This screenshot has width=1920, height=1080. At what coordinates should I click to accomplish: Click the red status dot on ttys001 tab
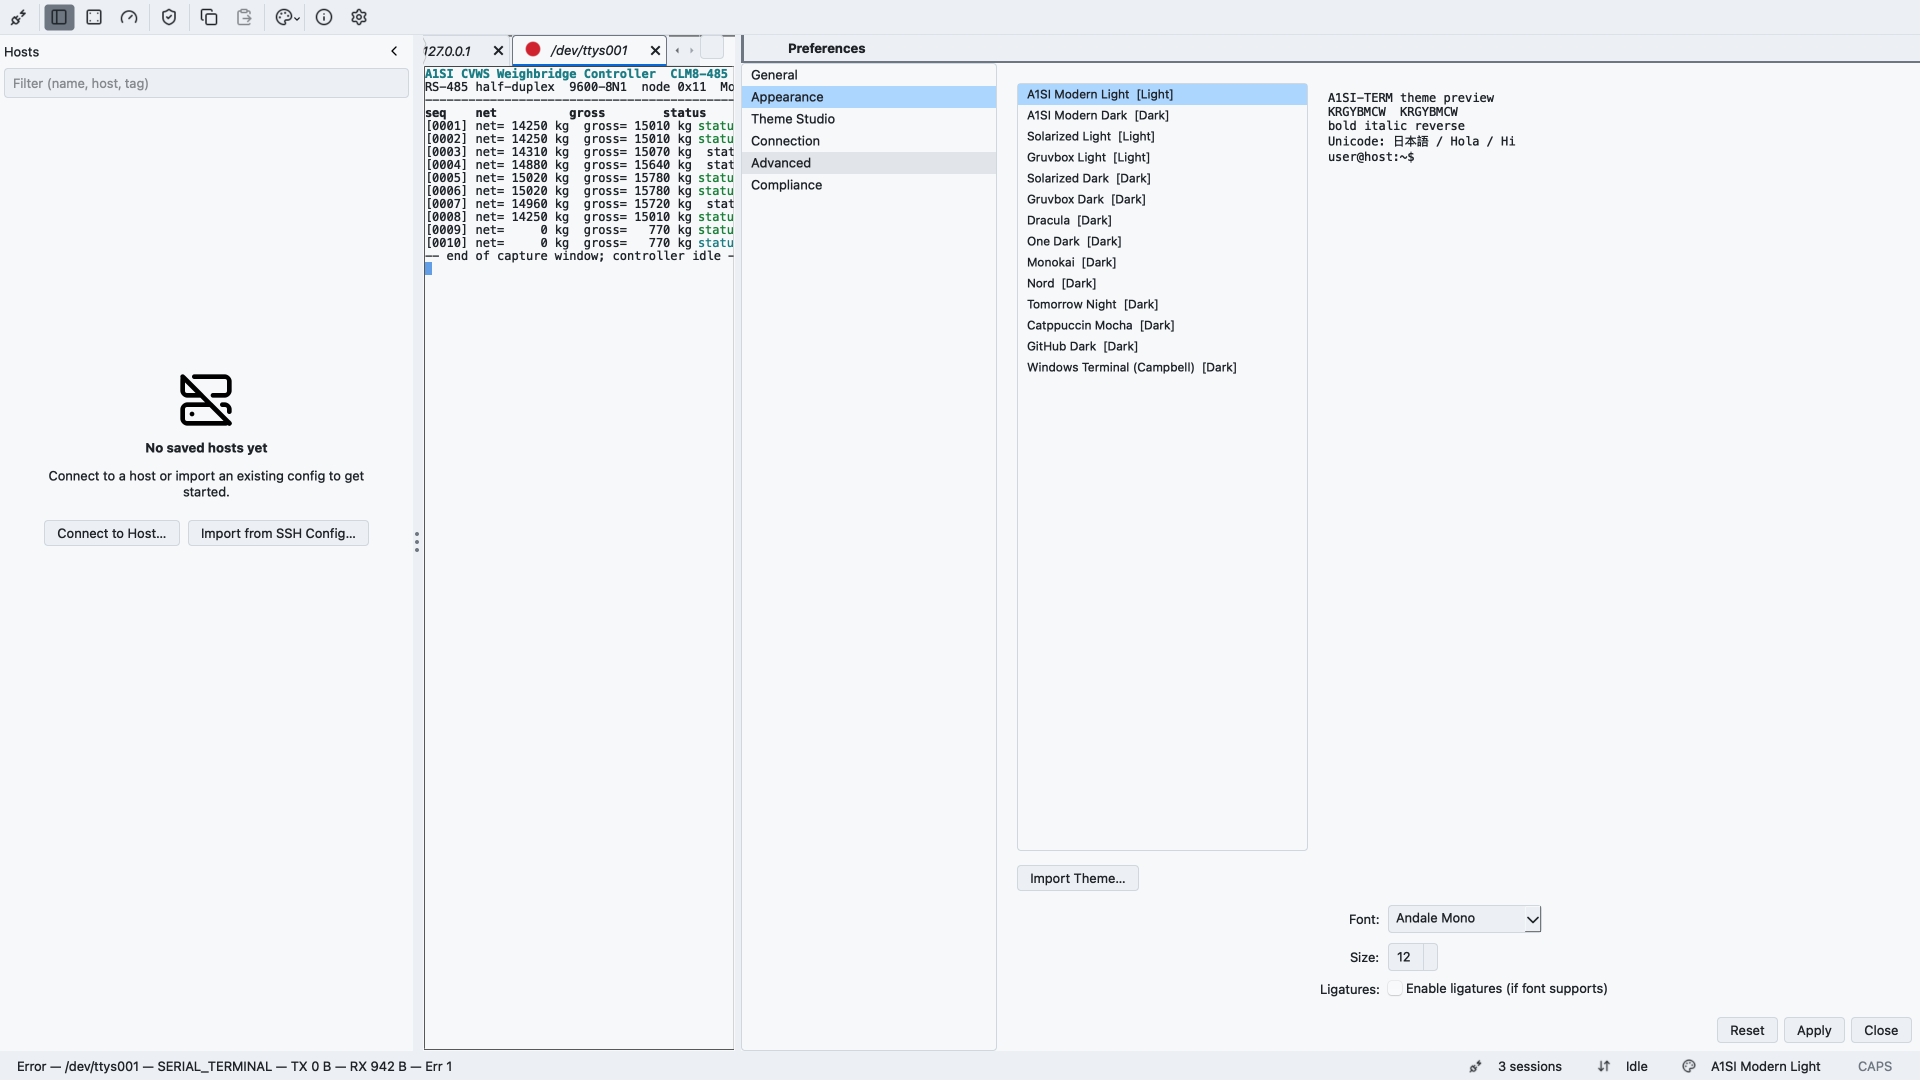pyautogui.click(x=533, y=49)
